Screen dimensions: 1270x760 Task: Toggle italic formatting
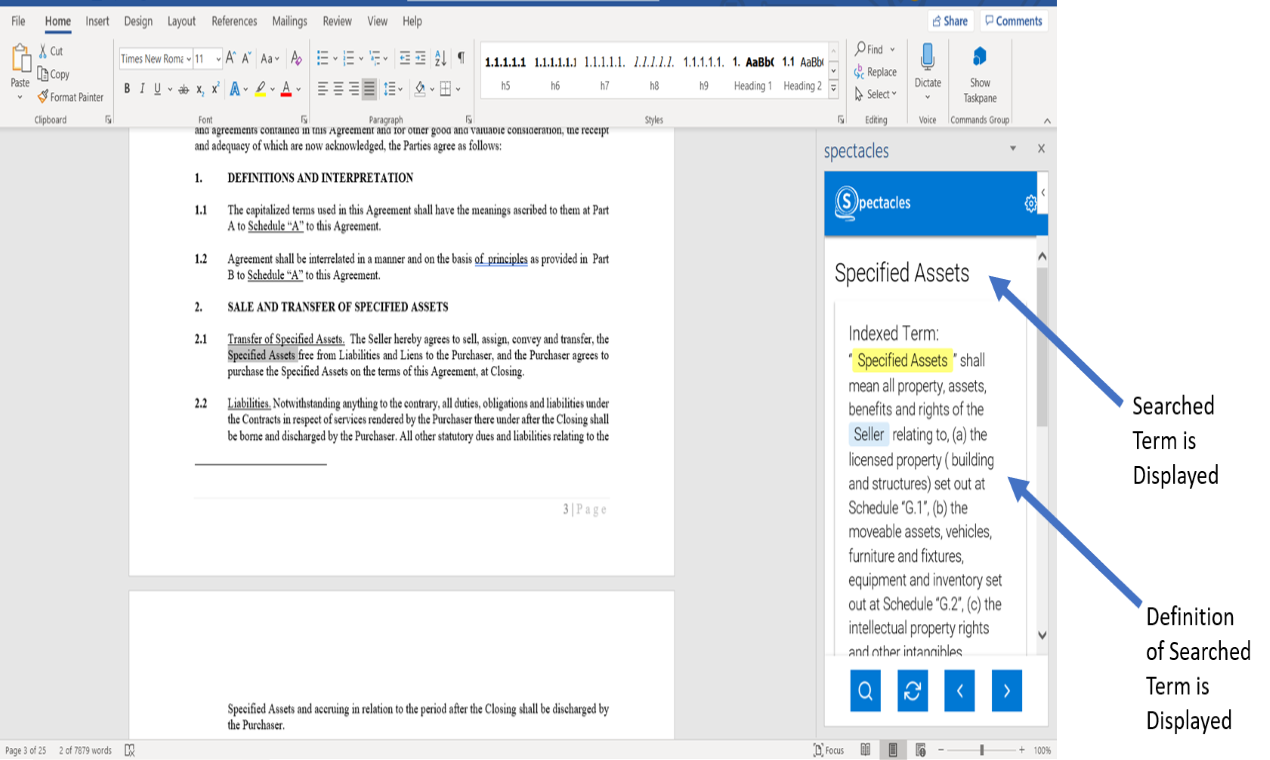142,89
